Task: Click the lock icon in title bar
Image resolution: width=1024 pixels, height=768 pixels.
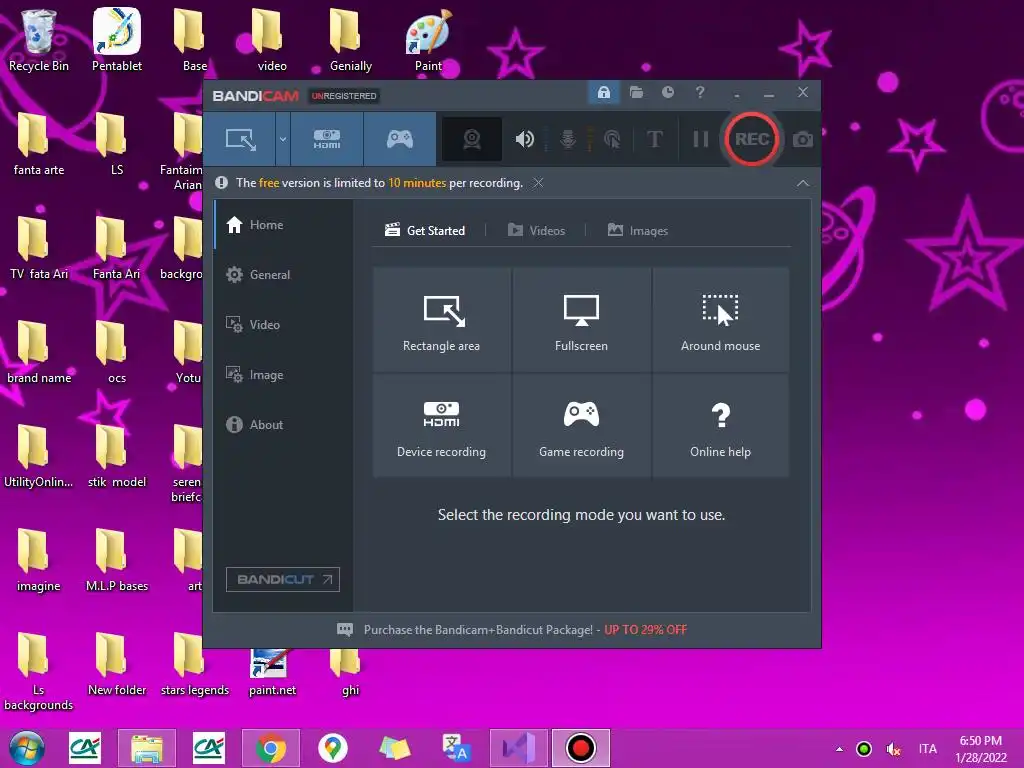Action: (x=603, y=92)
